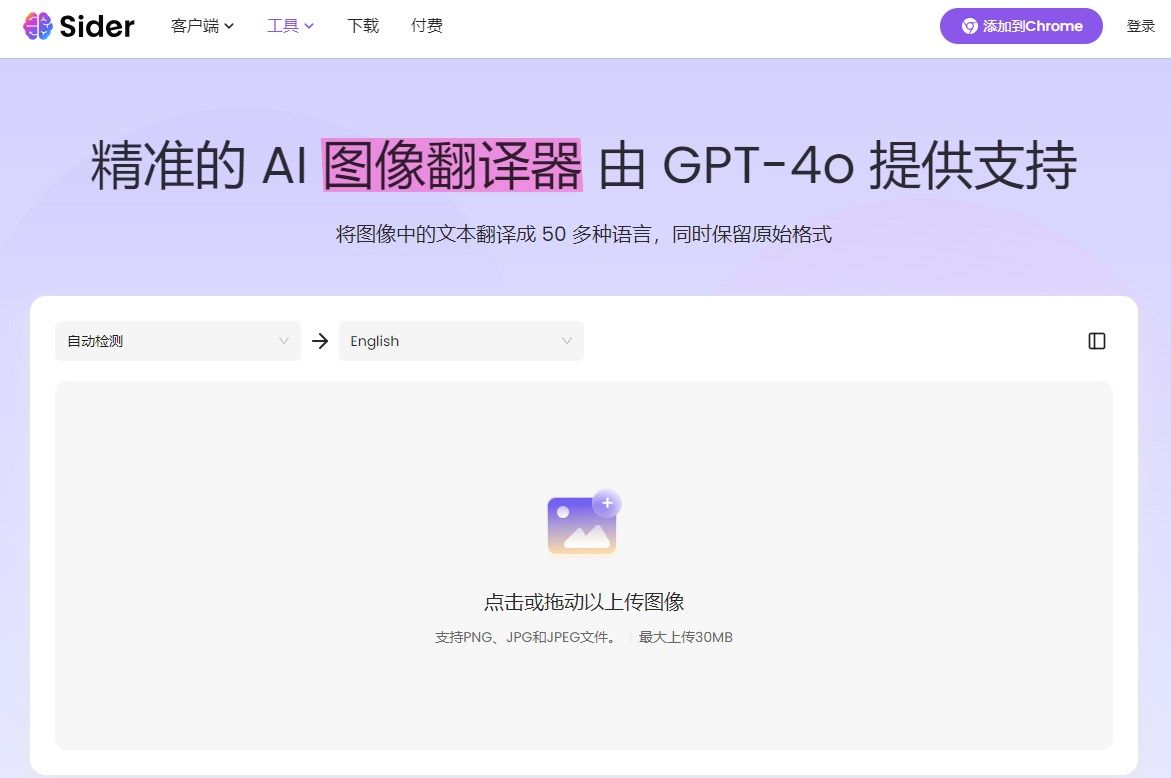Click the 最大上传30MB note
The image size is (1171, 778).
(x=686, y=637)
